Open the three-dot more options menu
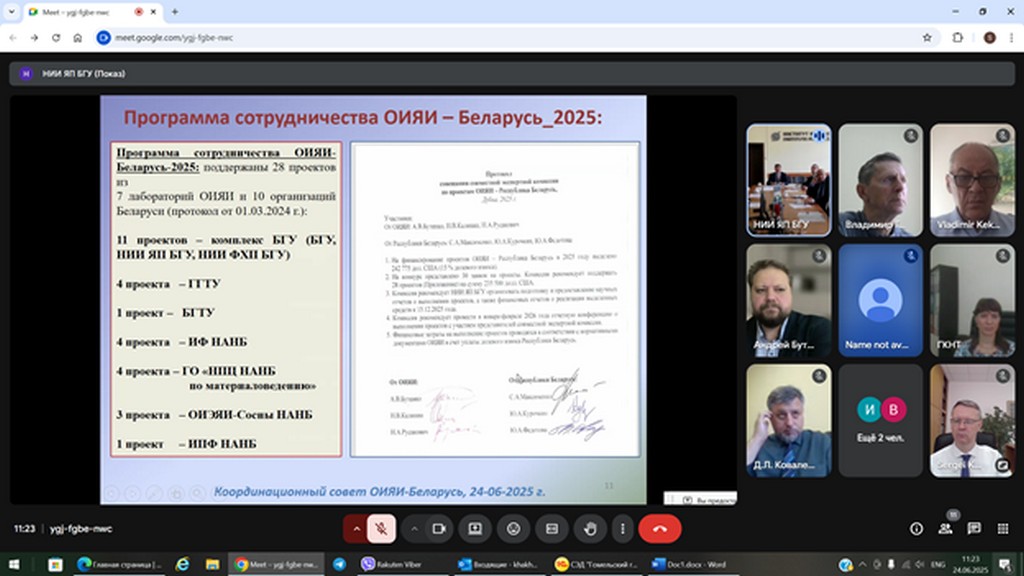The image size is (1024, 576). click(x=623, y=528)
